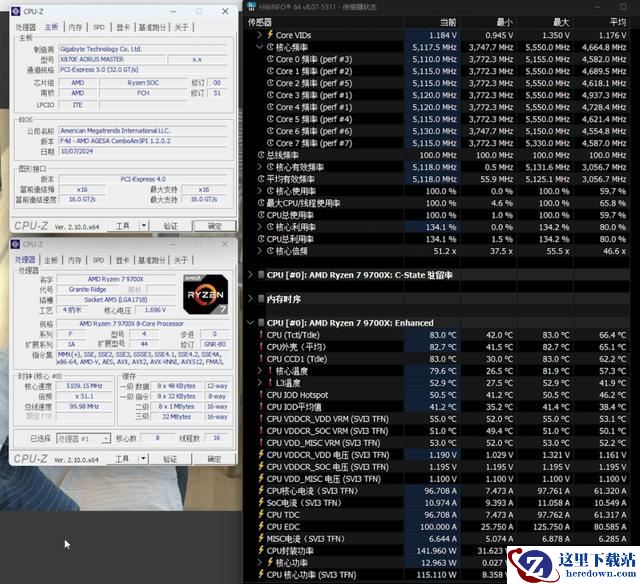
Task: Expand the C-State 驻留率 section
Action: 251,275
